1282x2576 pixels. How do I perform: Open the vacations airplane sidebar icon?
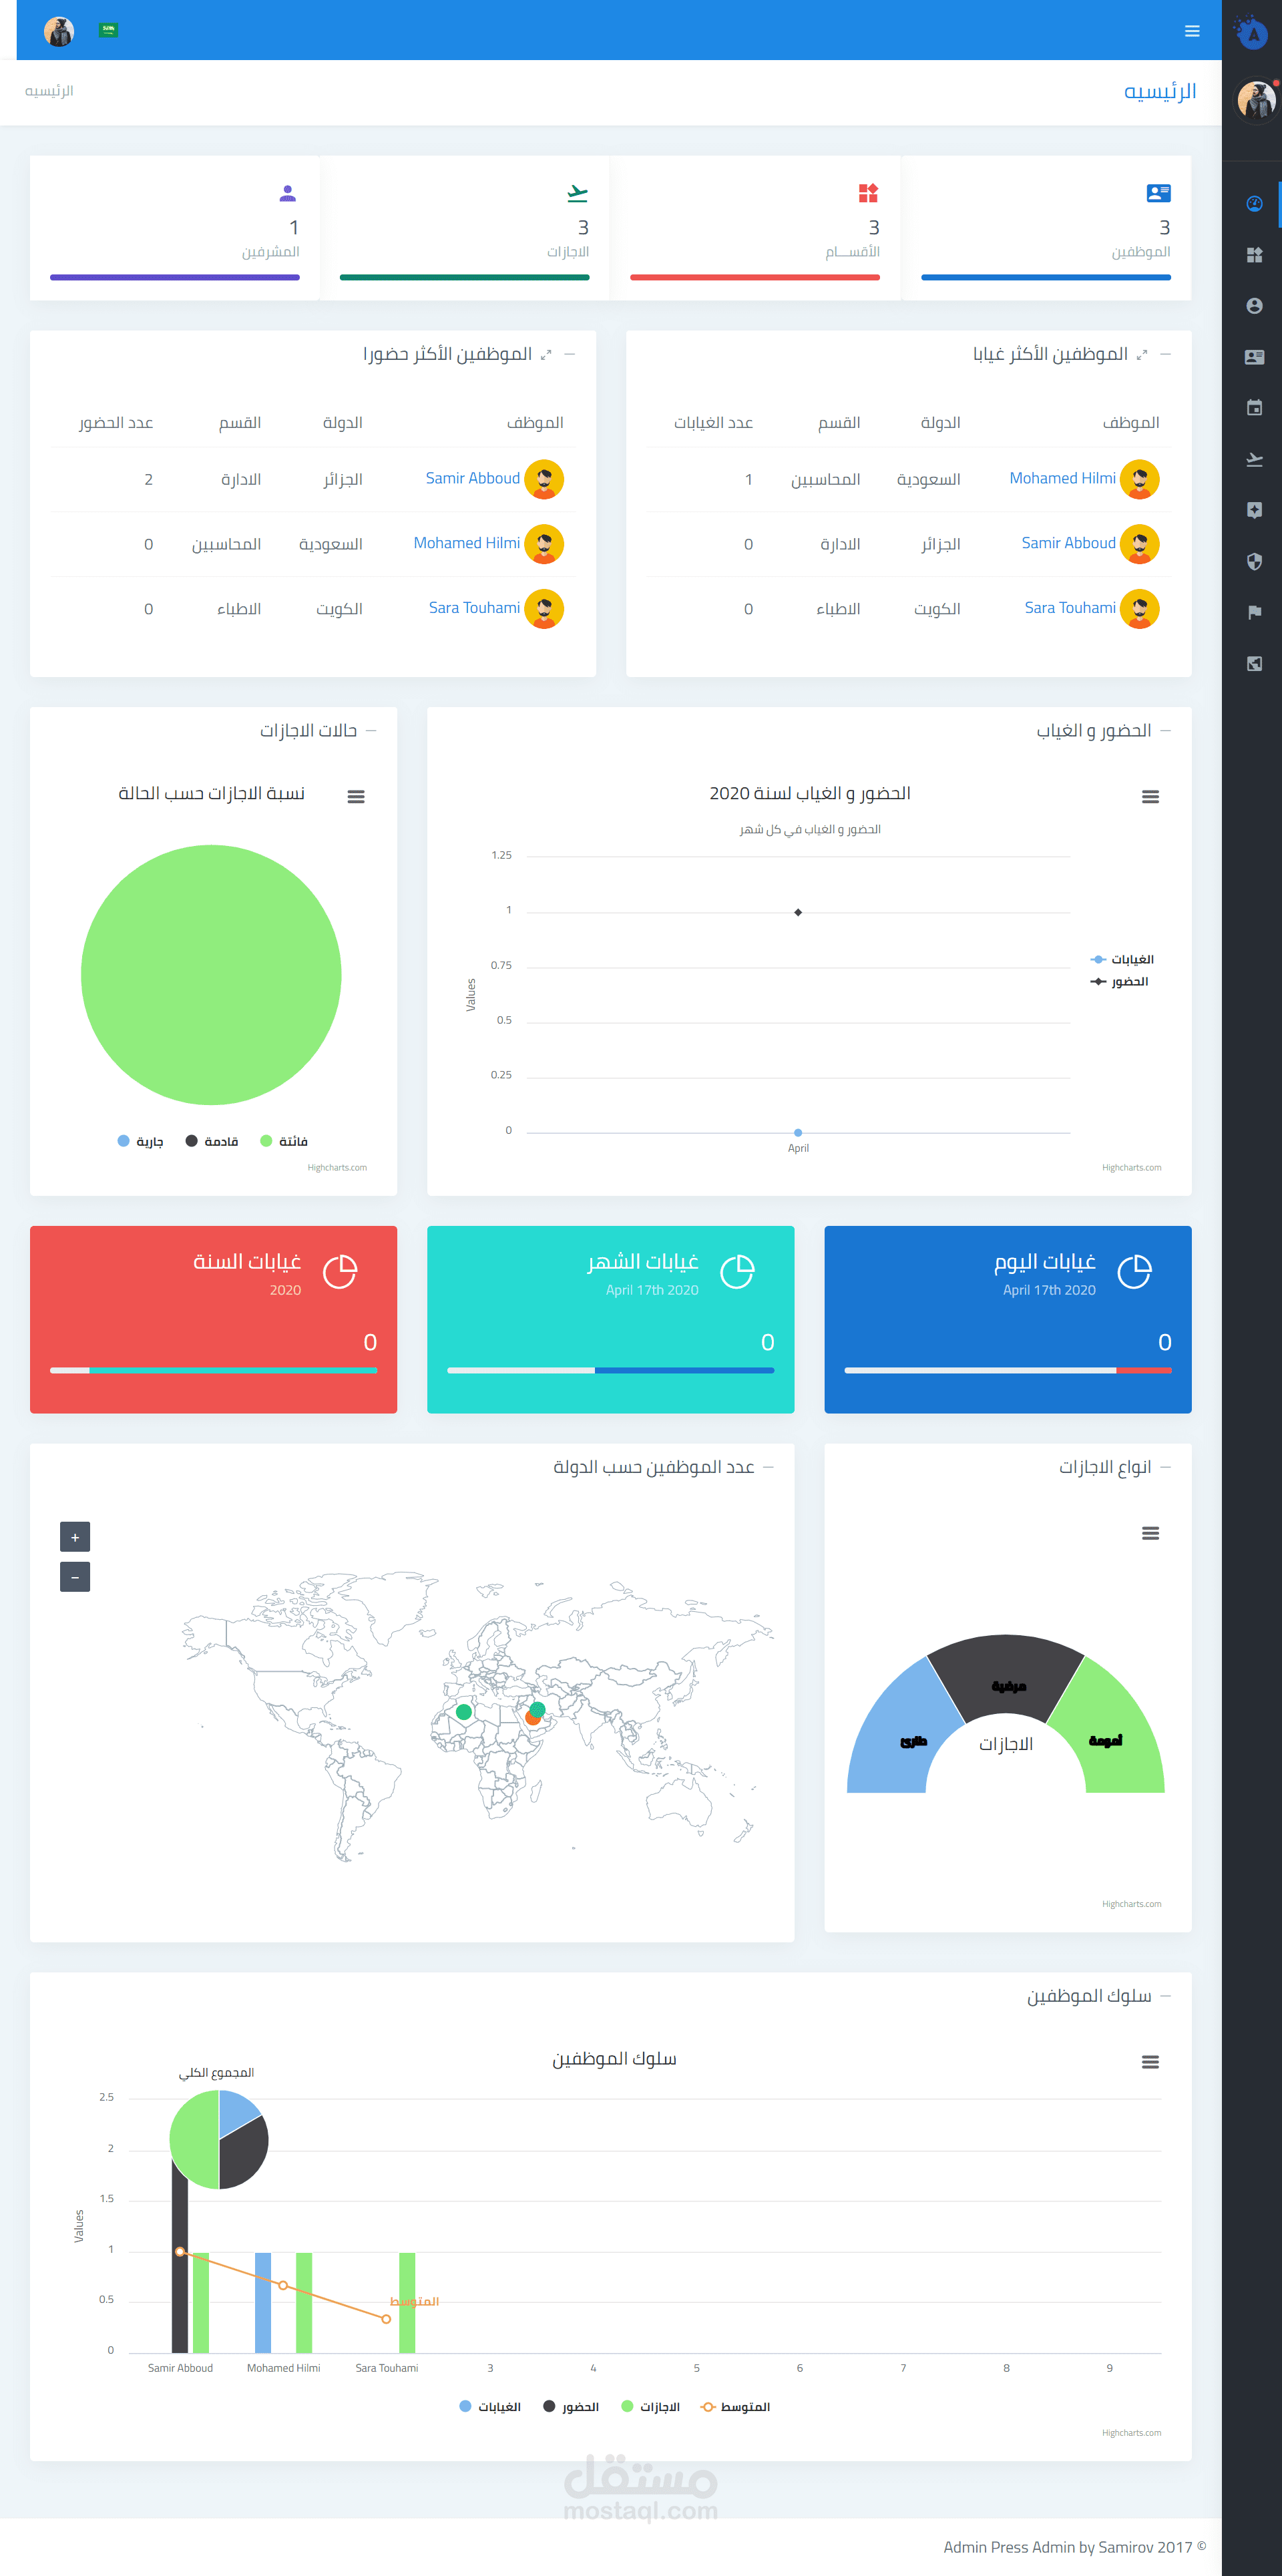click(x=1254, y=459)
